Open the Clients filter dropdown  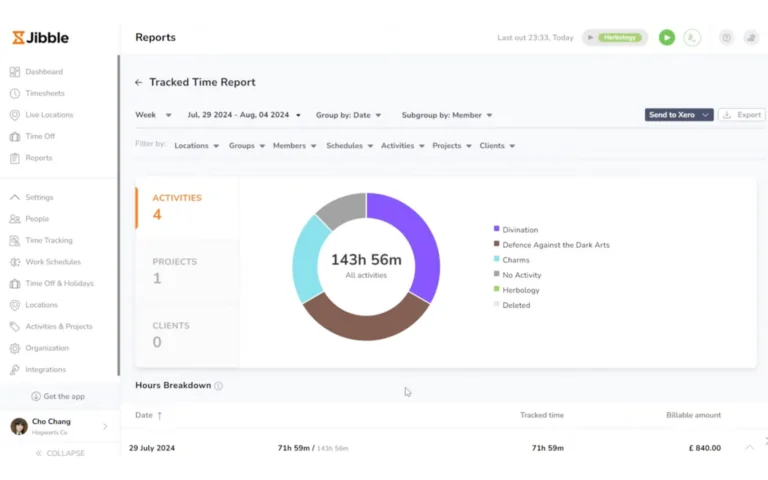pos(497,145)
